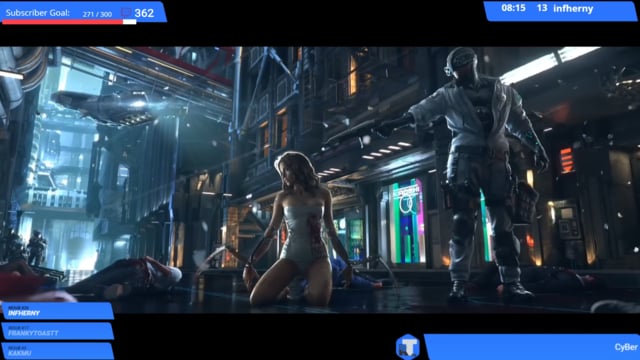Viewport: 640px width, 360px height.
Task: Click the green neon storefront sign in video
Action: point(406,221)
